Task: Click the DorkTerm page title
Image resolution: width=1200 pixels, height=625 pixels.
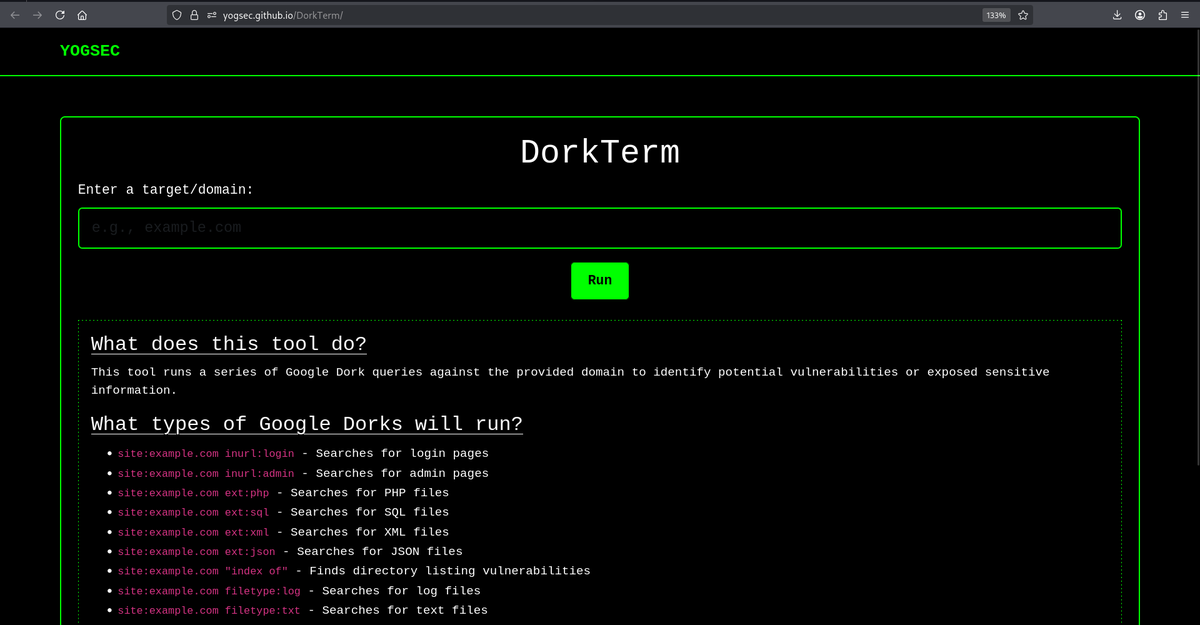Action: pyautogui.click(x=600, y=152)
